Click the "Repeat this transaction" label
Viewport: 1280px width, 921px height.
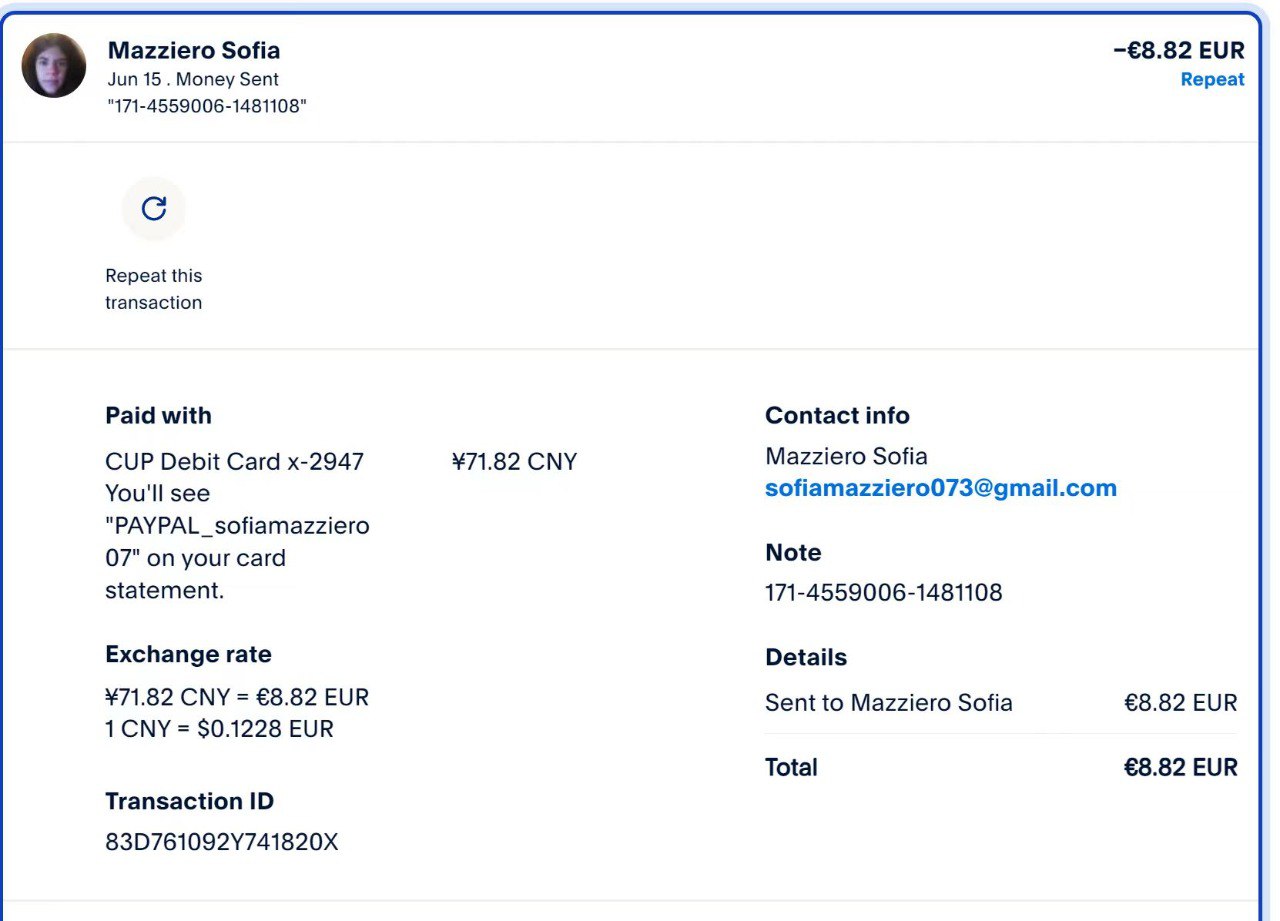pyautogui.click(x=153, y=289)
